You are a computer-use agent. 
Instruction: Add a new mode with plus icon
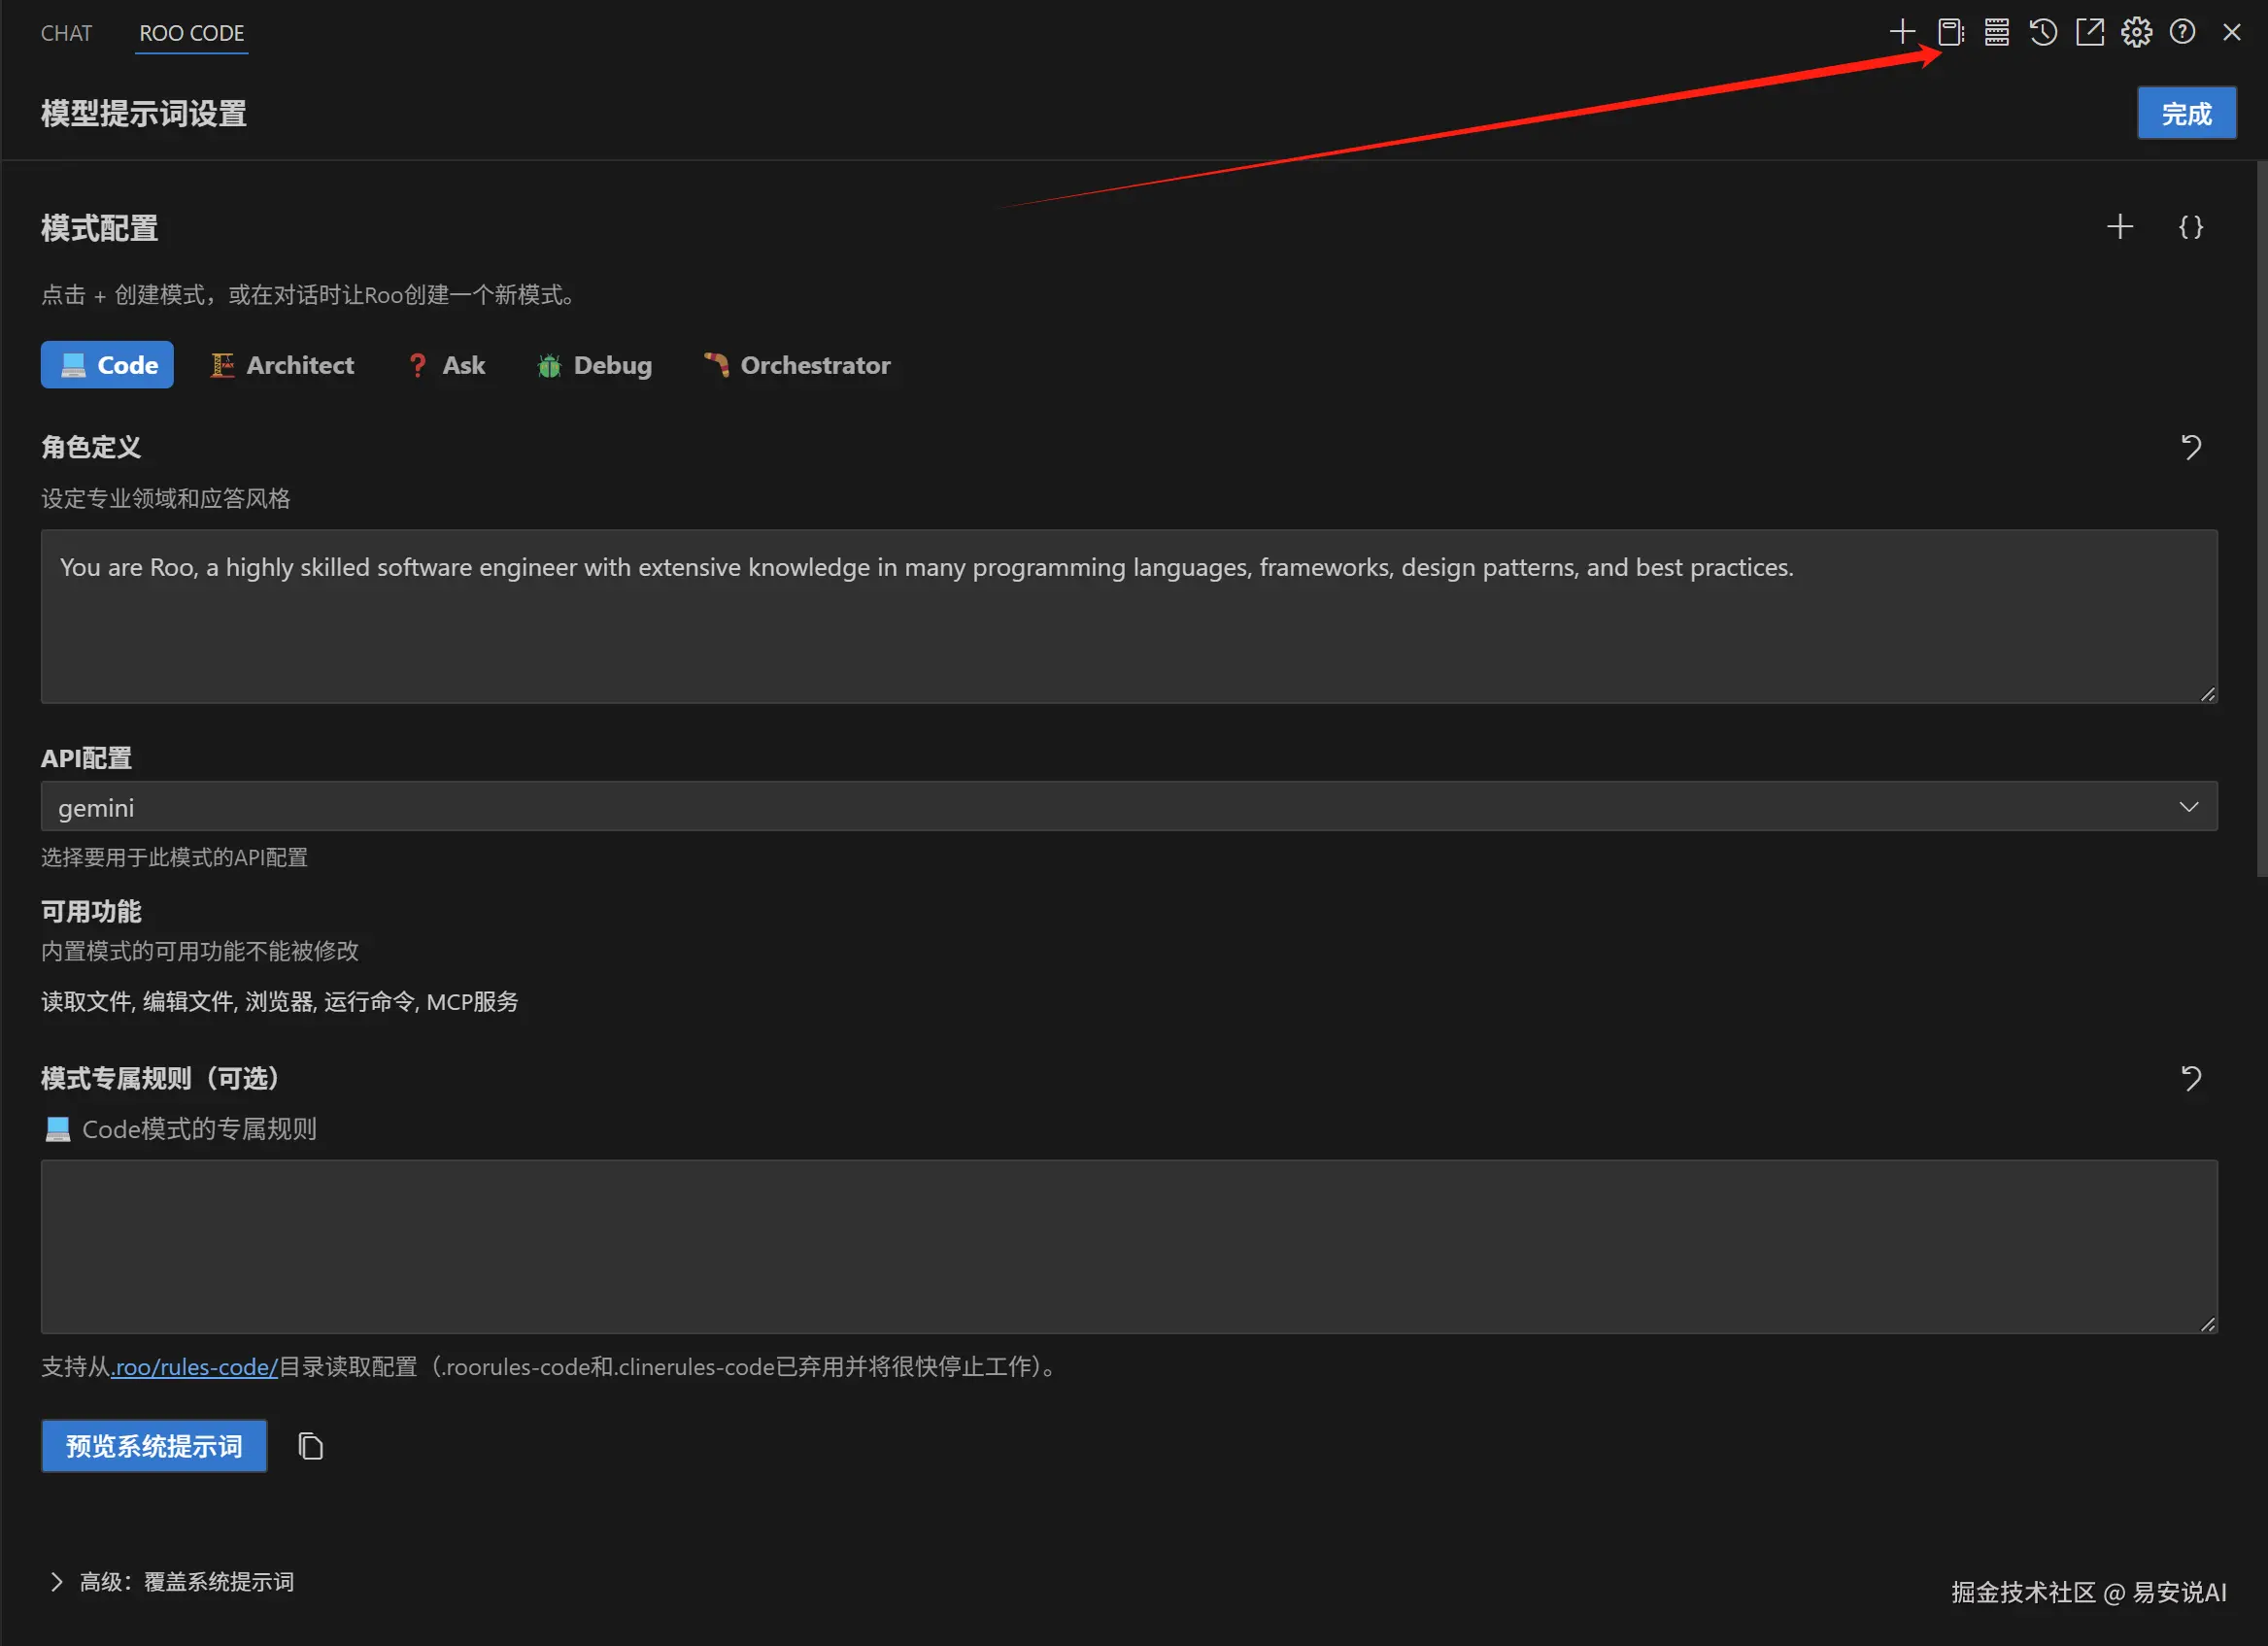tap(2119, 227)
